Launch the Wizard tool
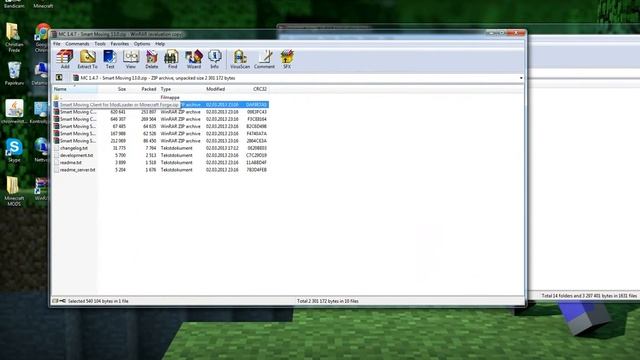Screen dimensions: 640x360 193,59
